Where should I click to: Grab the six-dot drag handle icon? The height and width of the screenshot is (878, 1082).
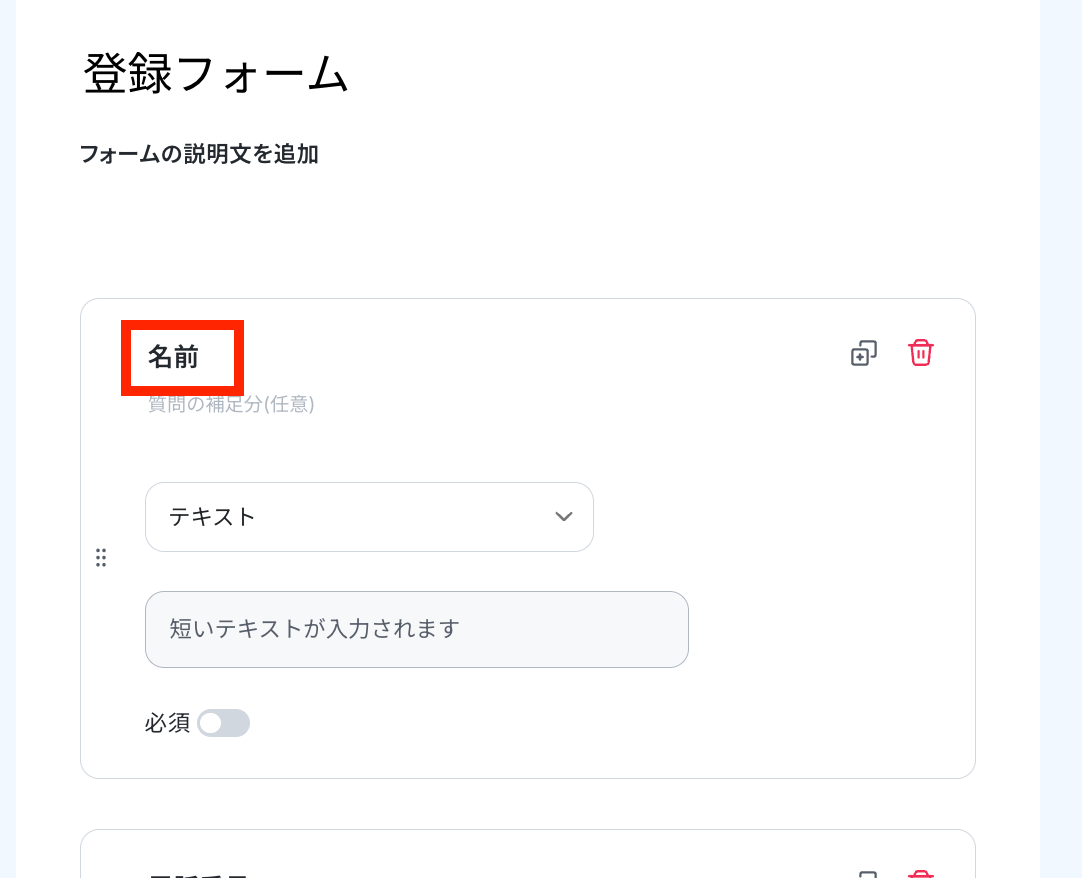[101, 558]
